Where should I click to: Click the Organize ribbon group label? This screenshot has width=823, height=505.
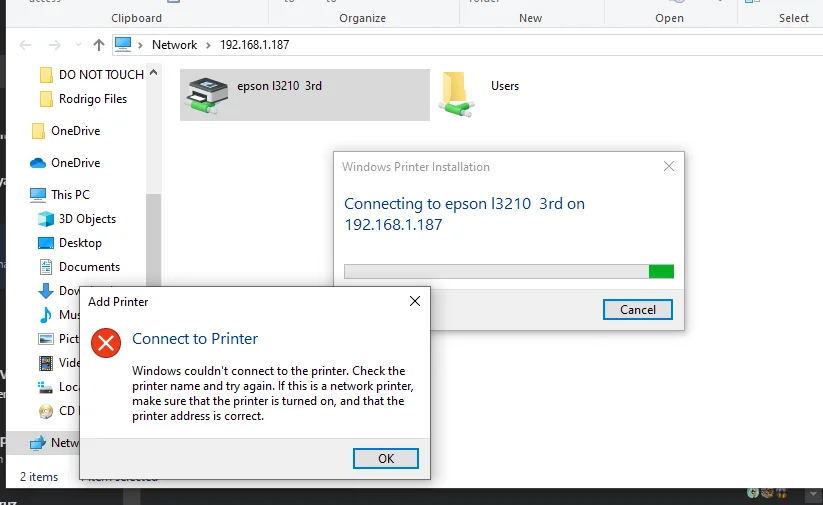(x=362, y=18)
